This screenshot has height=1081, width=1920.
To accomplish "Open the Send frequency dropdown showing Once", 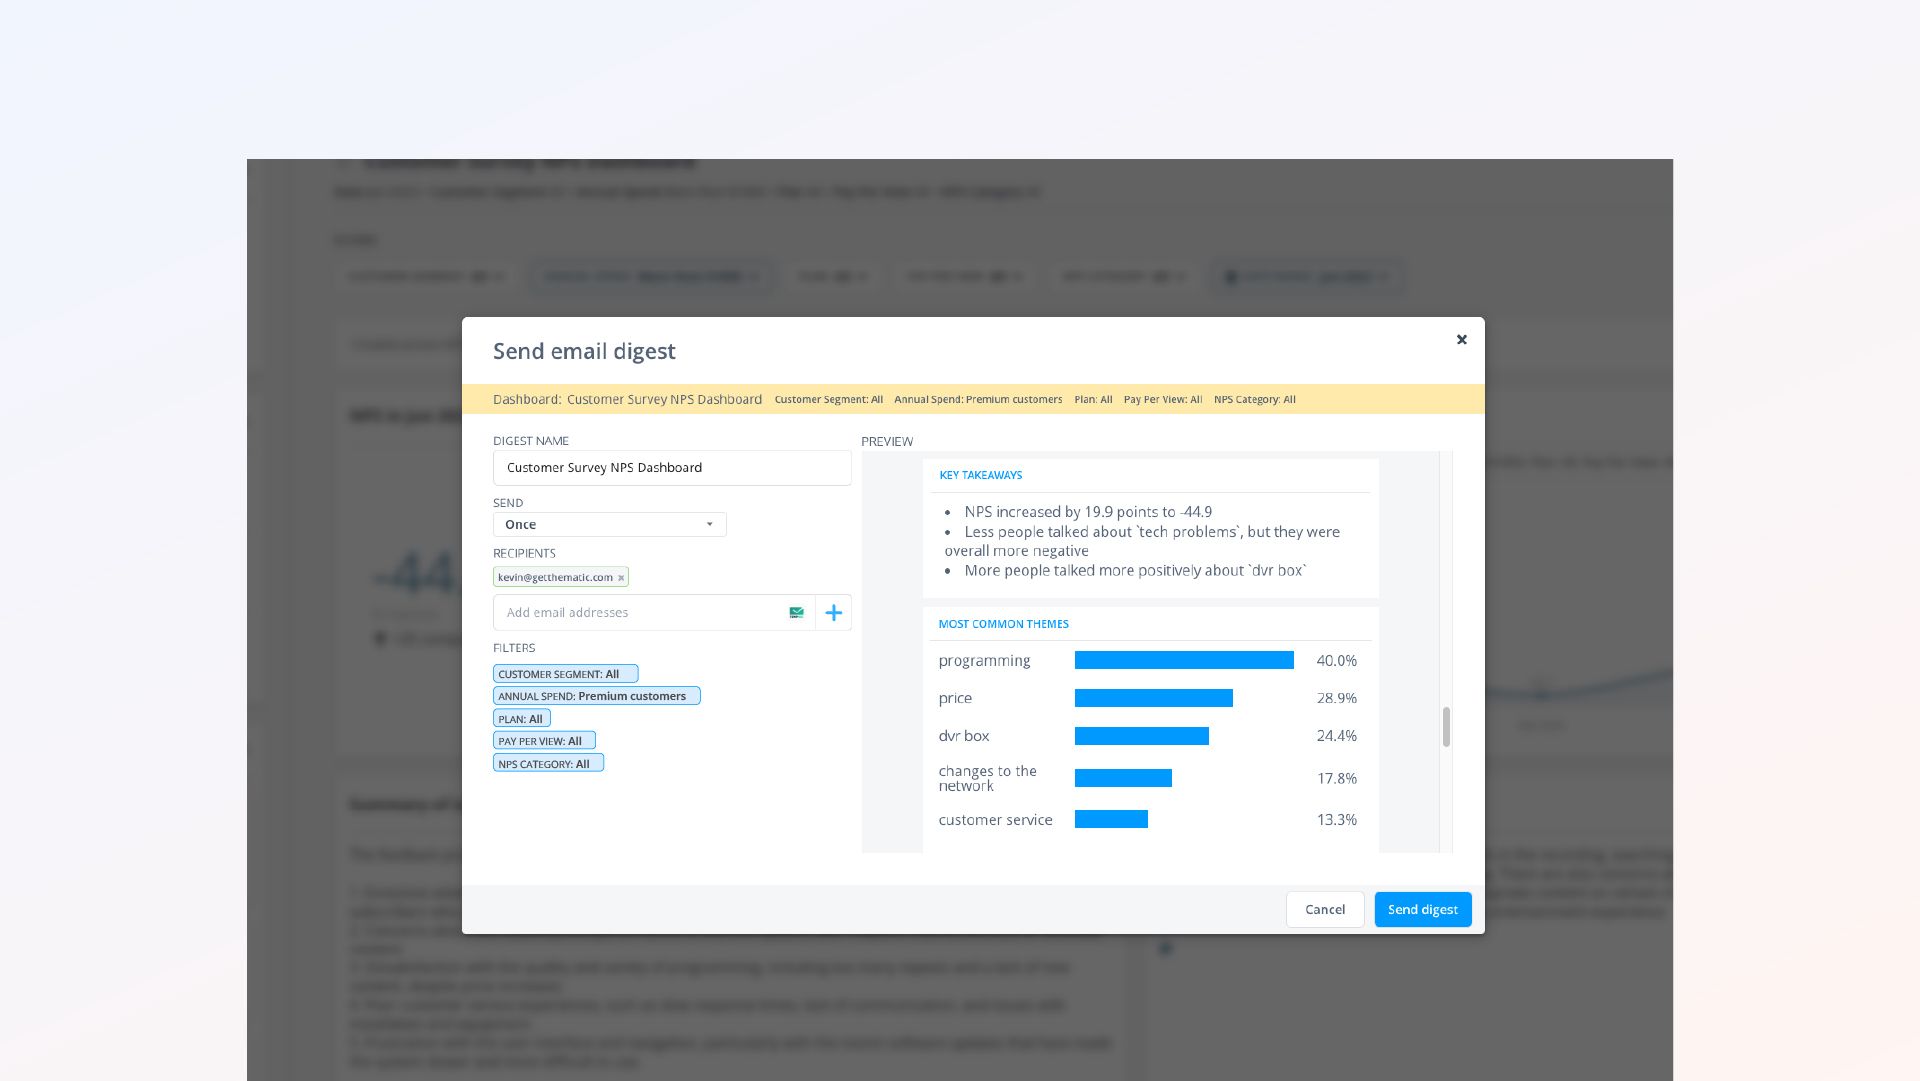I will tap(609, 525).
